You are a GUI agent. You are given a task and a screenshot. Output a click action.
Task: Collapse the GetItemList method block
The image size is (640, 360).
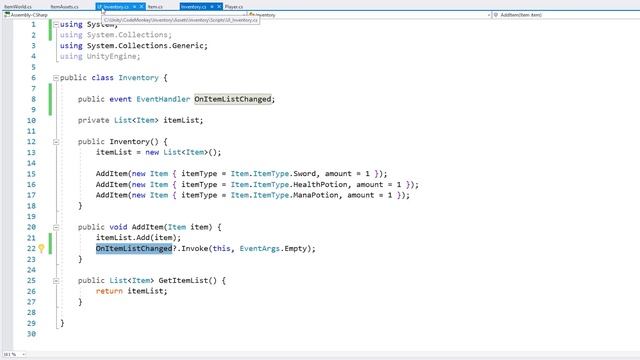pyautogui.click(x=56, y=280)
